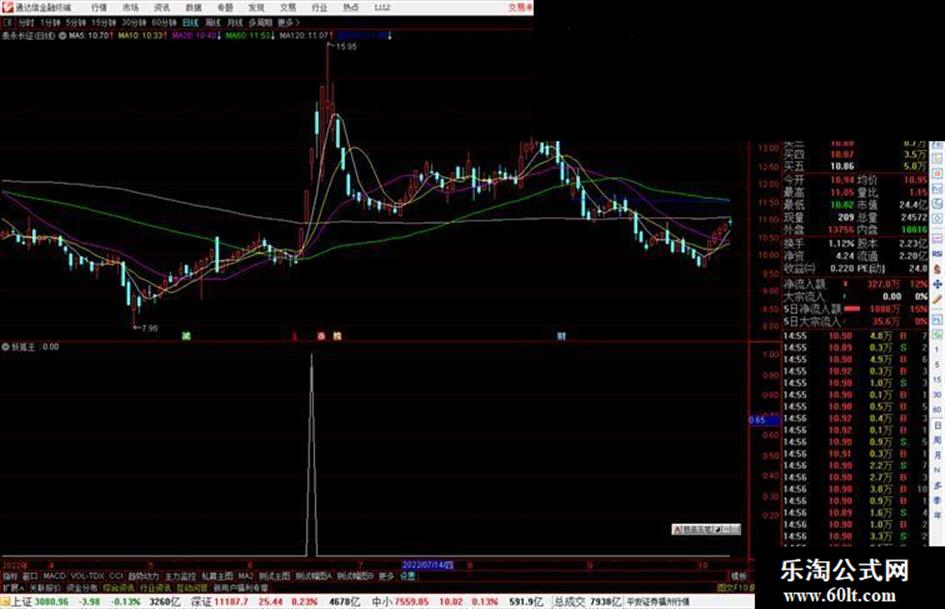Click the 指标 button at bottom left
The height and width of the screenshot is (609, 945).
click(10, 576)
